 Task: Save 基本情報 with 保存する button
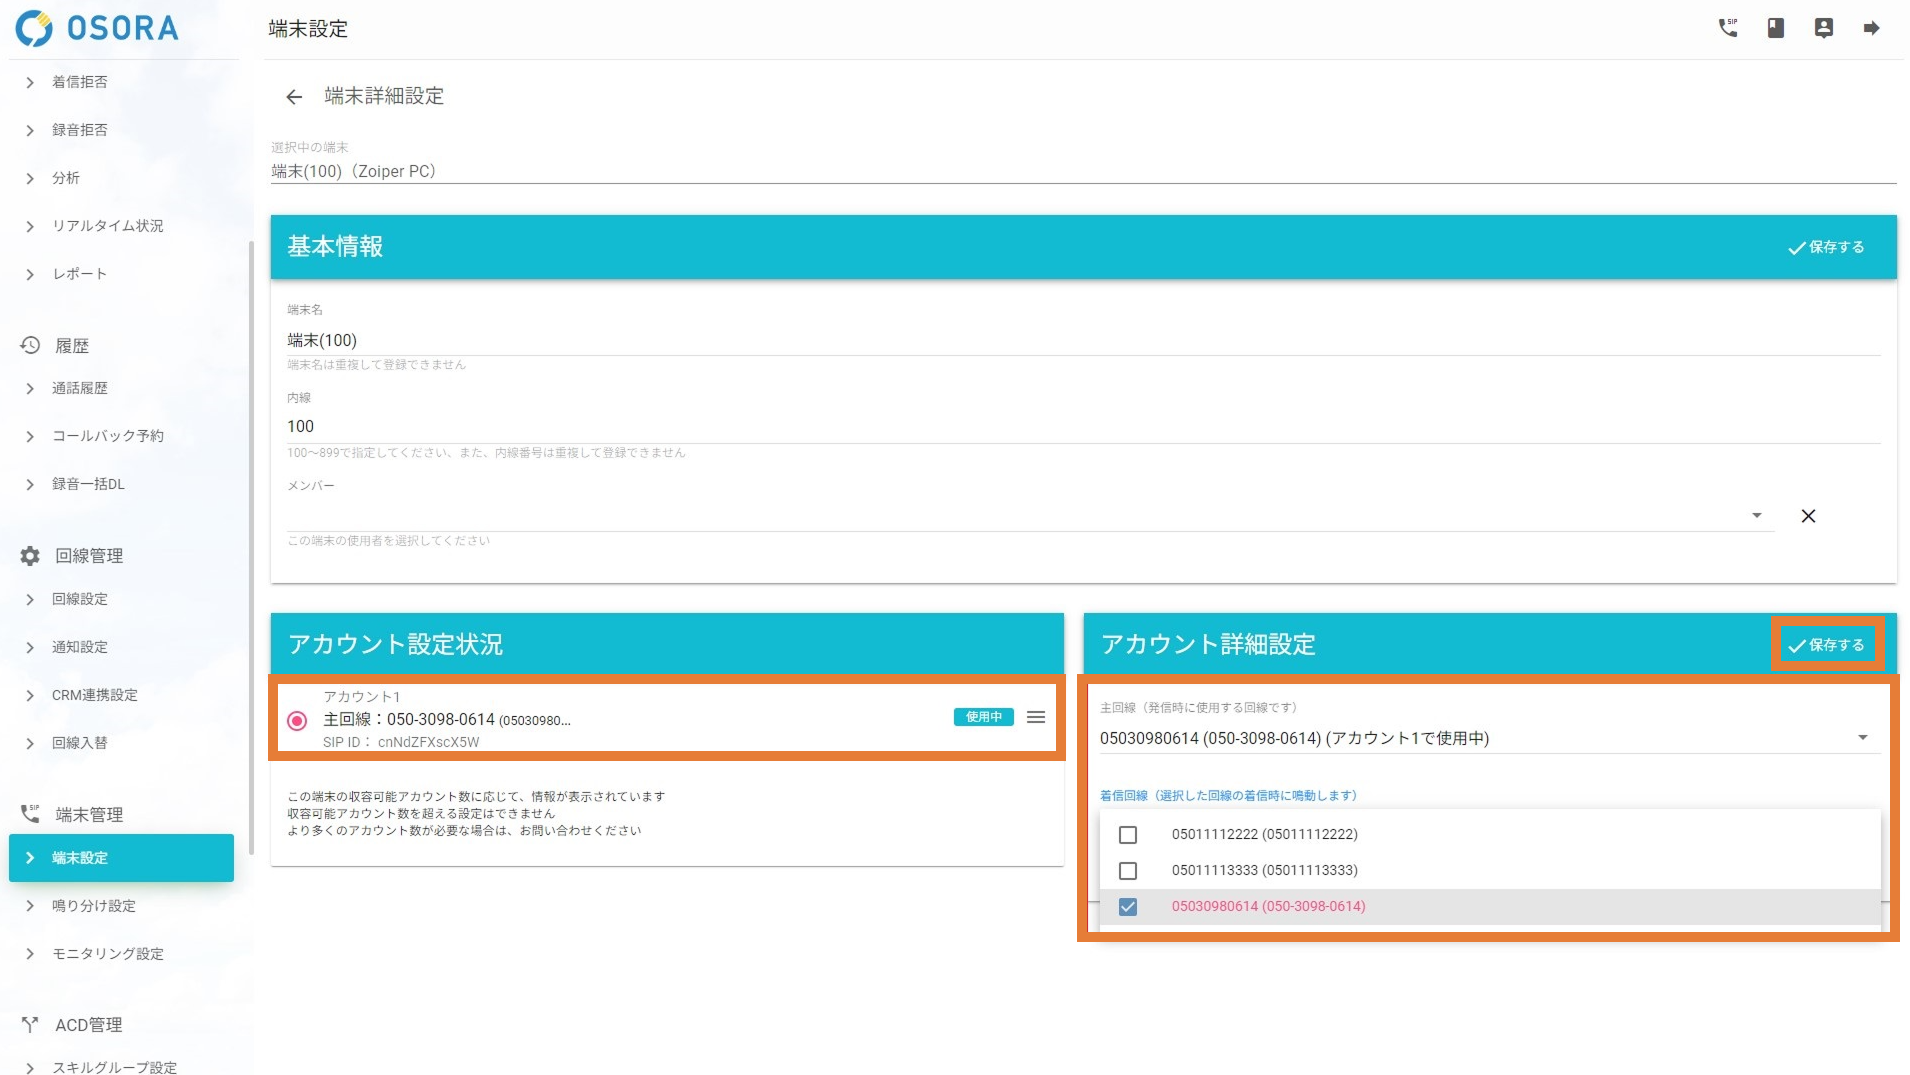(x=1826, y=247)
